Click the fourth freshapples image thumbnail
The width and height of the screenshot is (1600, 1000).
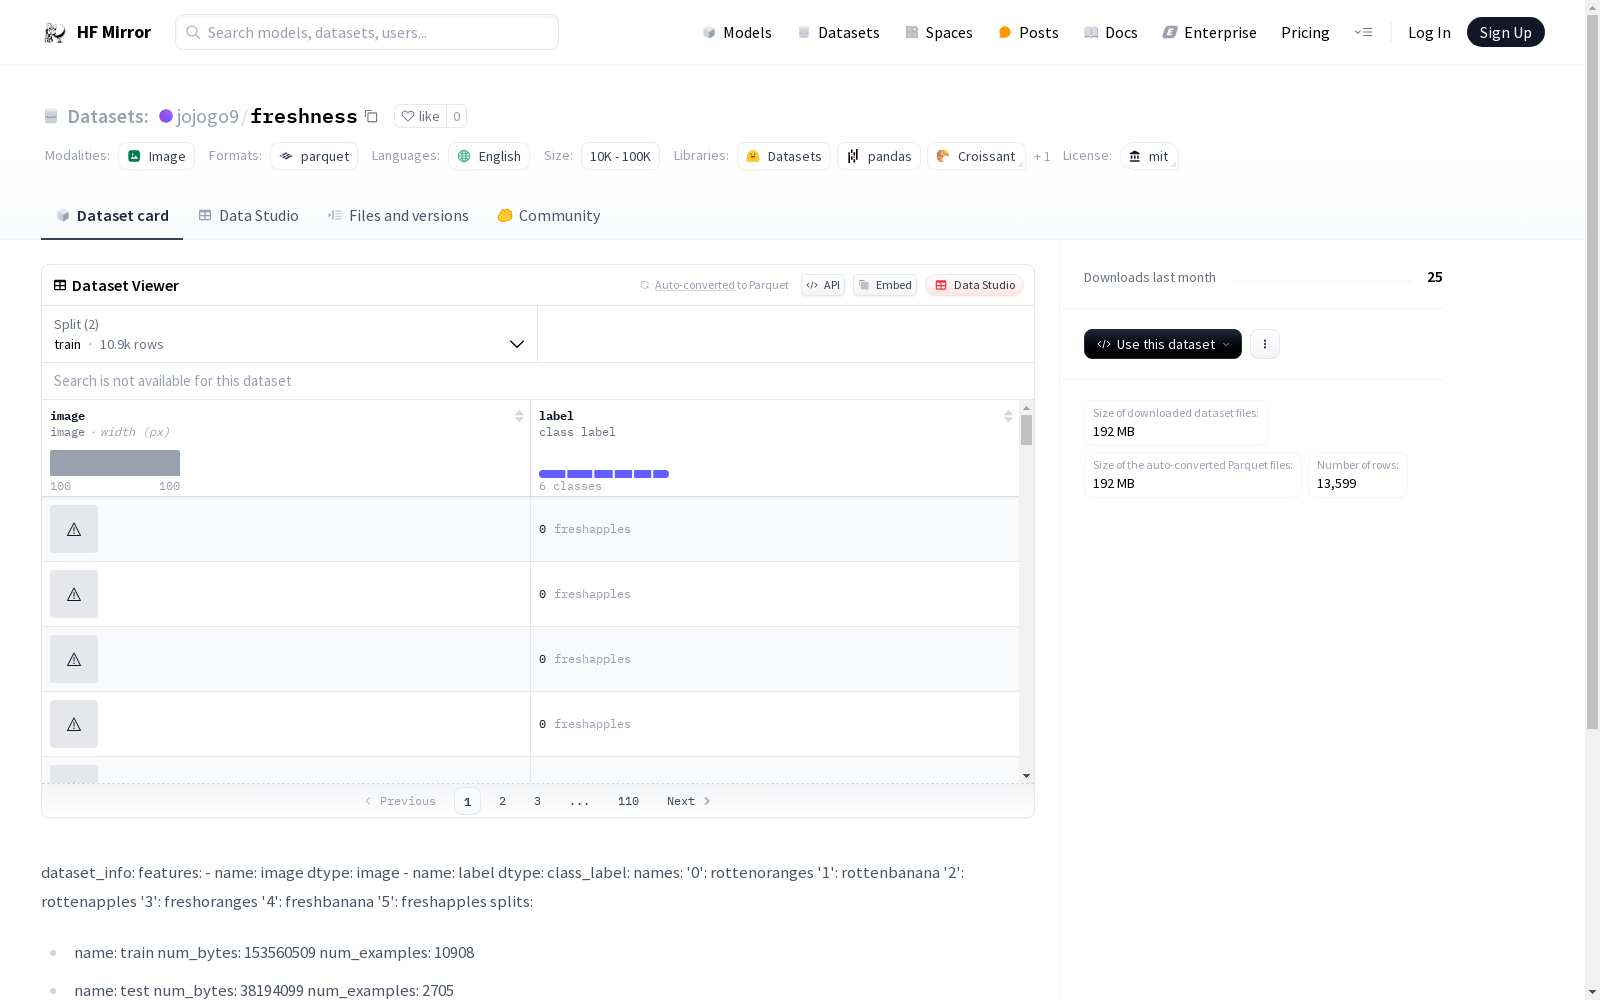click(x=74, y=724)
